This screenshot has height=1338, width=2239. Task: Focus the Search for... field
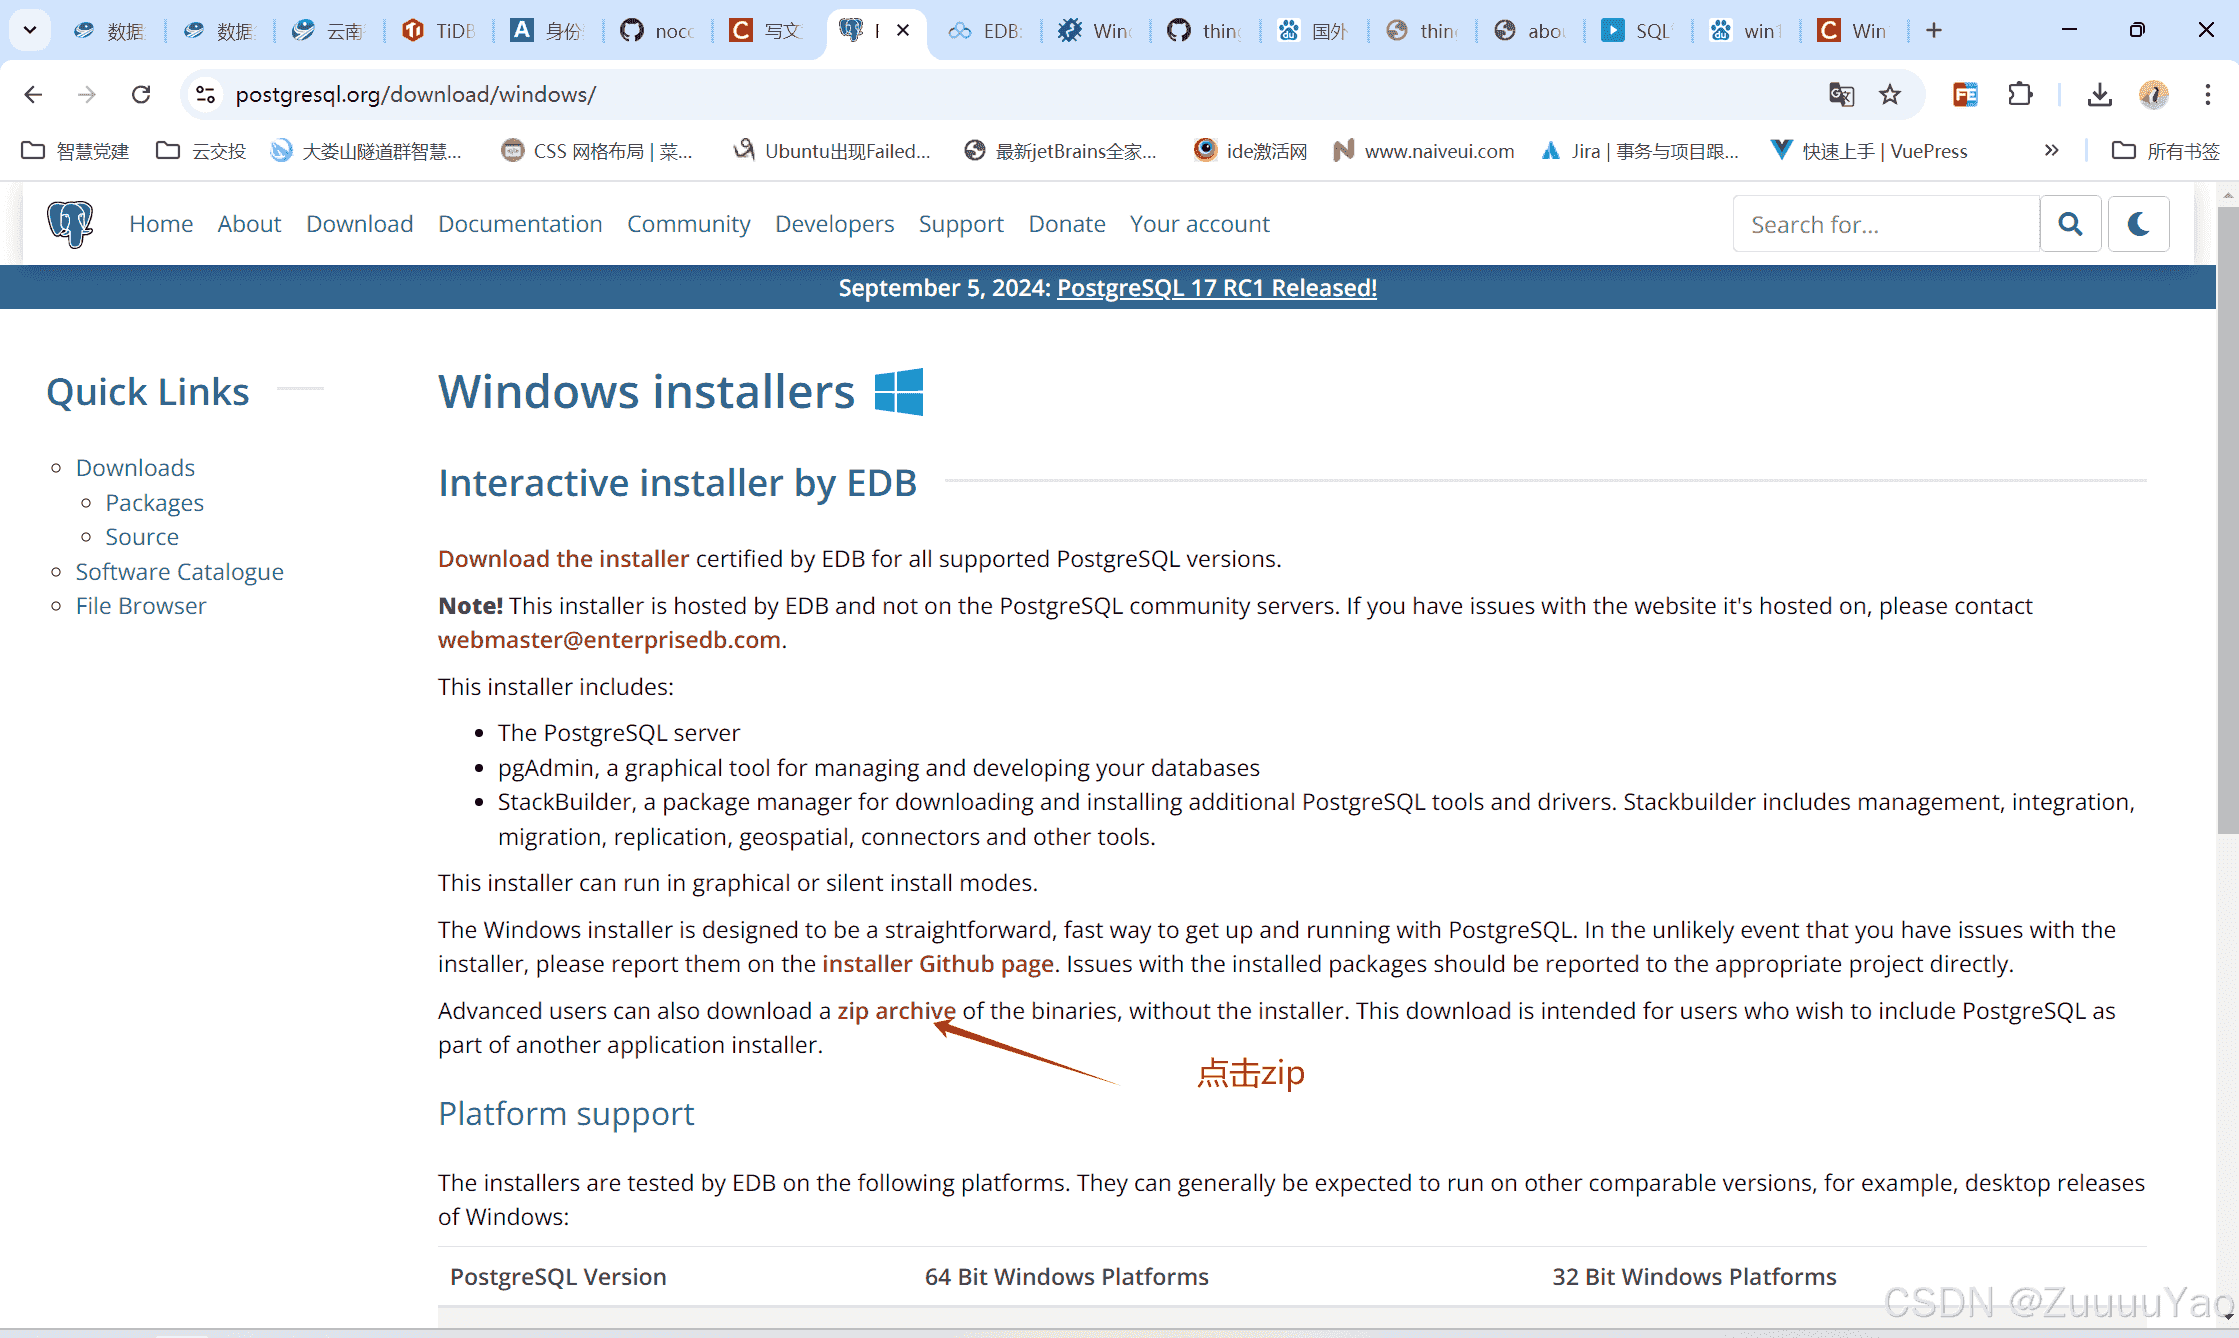(1886, 224)
